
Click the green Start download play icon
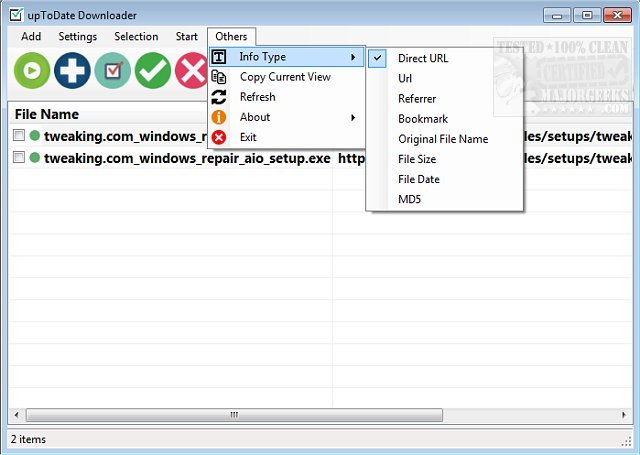pyautogui.click(x=32, y=71)
